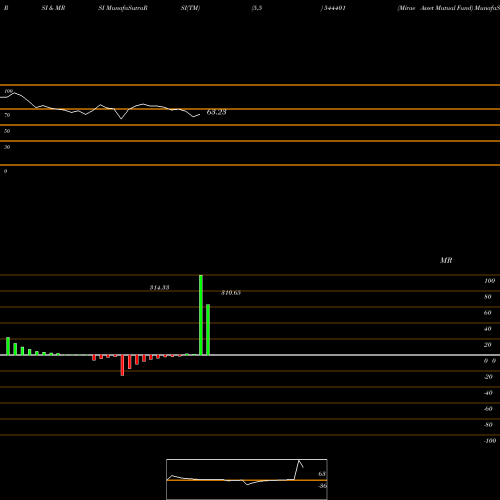Click the 314.33 value label above bars
Viewport: 500px width, 500px height.
(x=159, y=287)
